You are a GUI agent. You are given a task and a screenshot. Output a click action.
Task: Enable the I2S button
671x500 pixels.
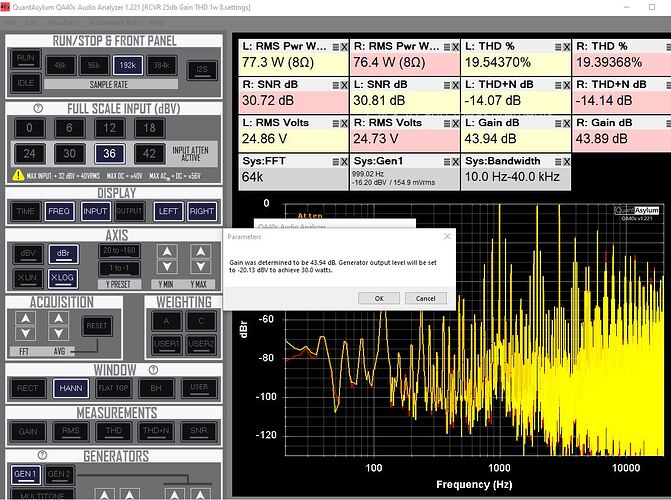click(202, 69)
